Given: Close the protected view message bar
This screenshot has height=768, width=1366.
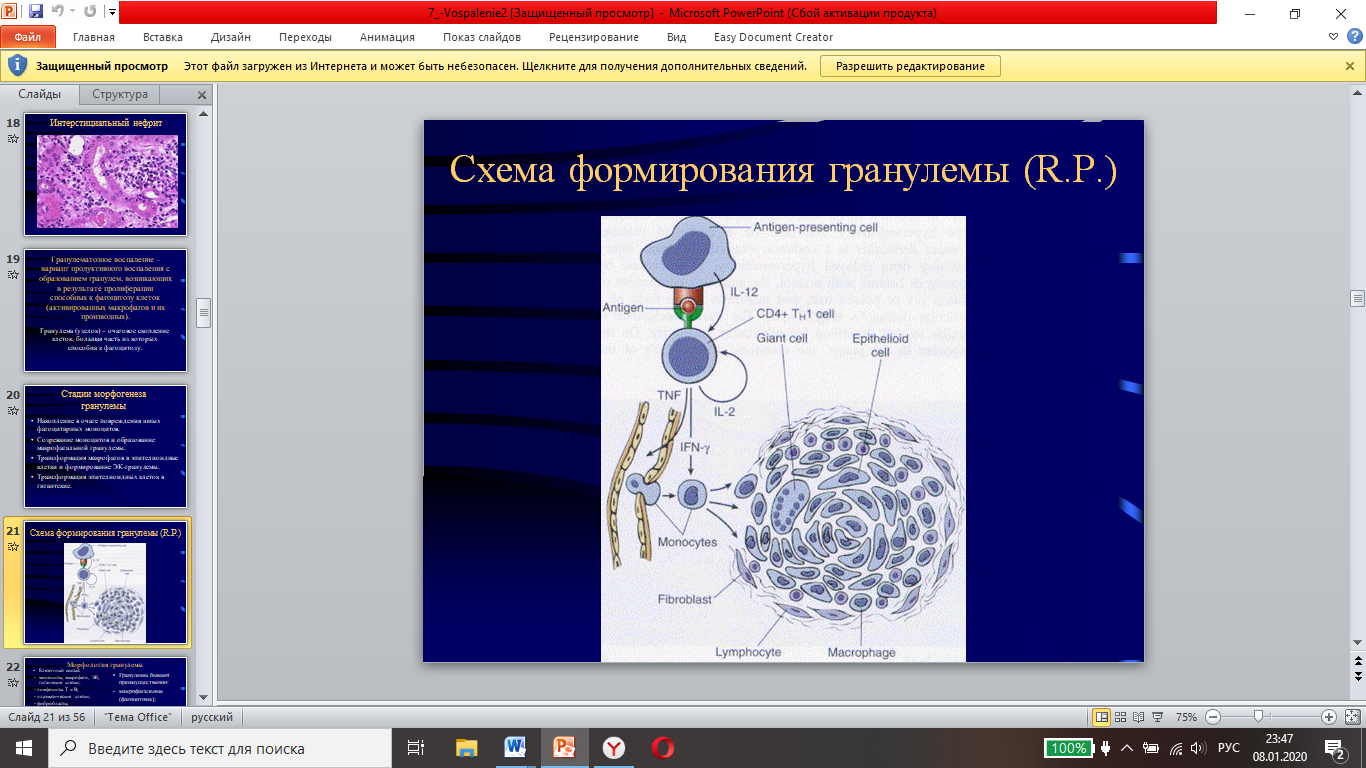Looking at the screenshot, I should point(1350,66).
